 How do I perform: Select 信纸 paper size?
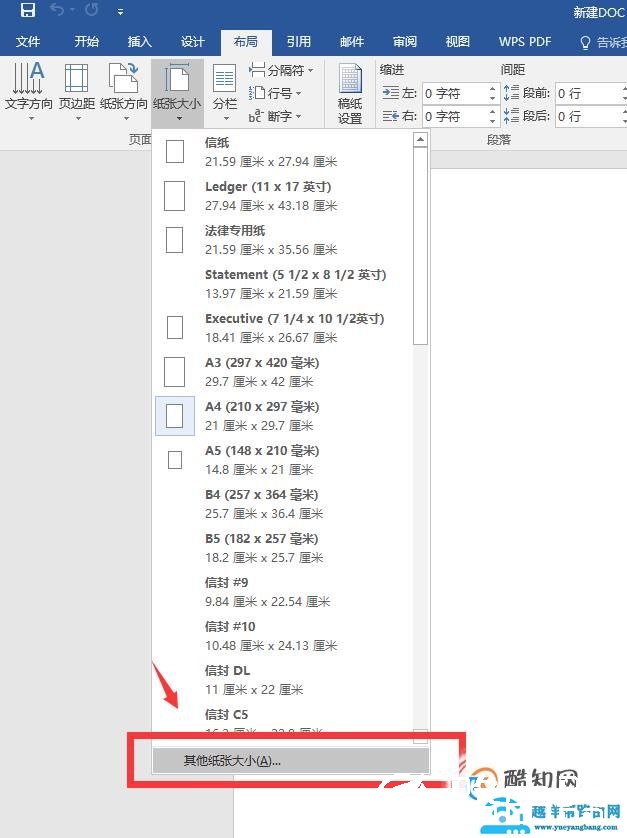pyautogui.click(x=282, y=152)
